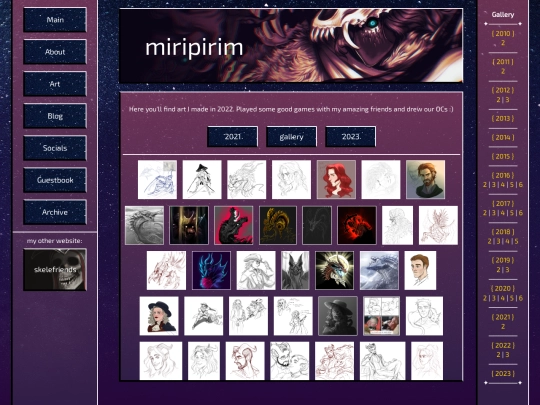This screenshot has height=405, width=540.
Task: Open the blue dragon sketch thumbnail
Action: pos(157,179)
